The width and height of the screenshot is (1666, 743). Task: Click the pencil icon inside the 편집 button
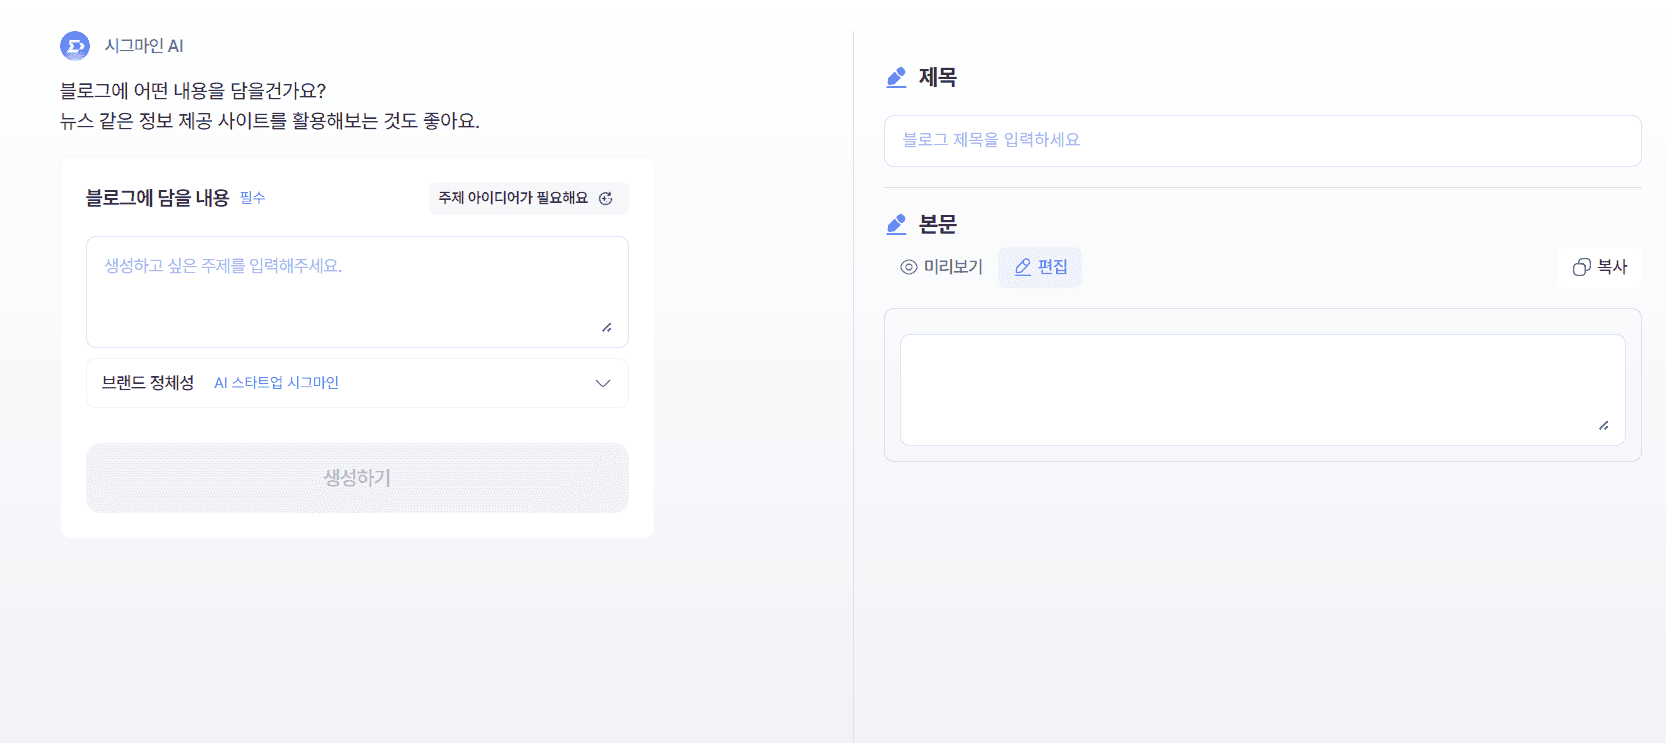coord(1022,267)
